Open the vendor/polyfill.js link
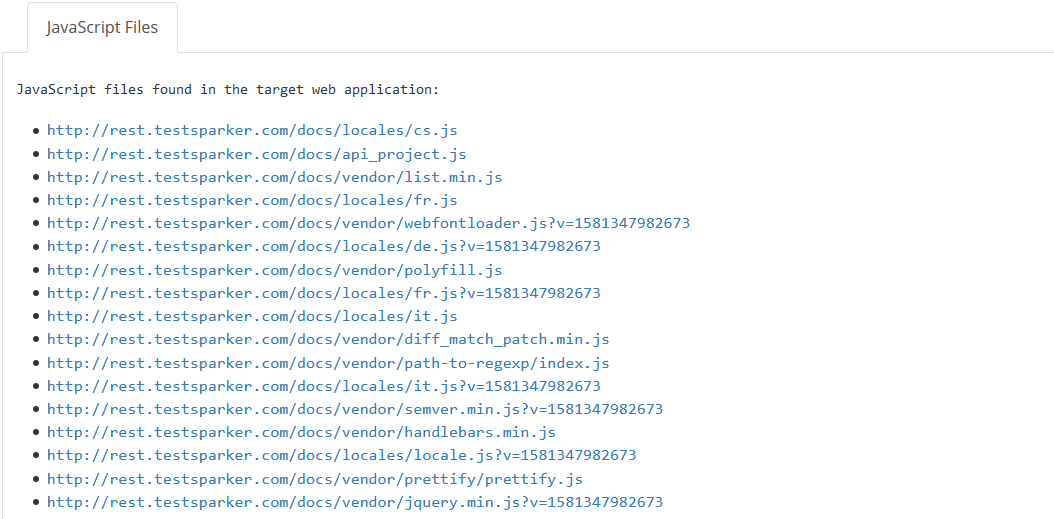Screen dimensions: 1054x519 tap(274, 270)
